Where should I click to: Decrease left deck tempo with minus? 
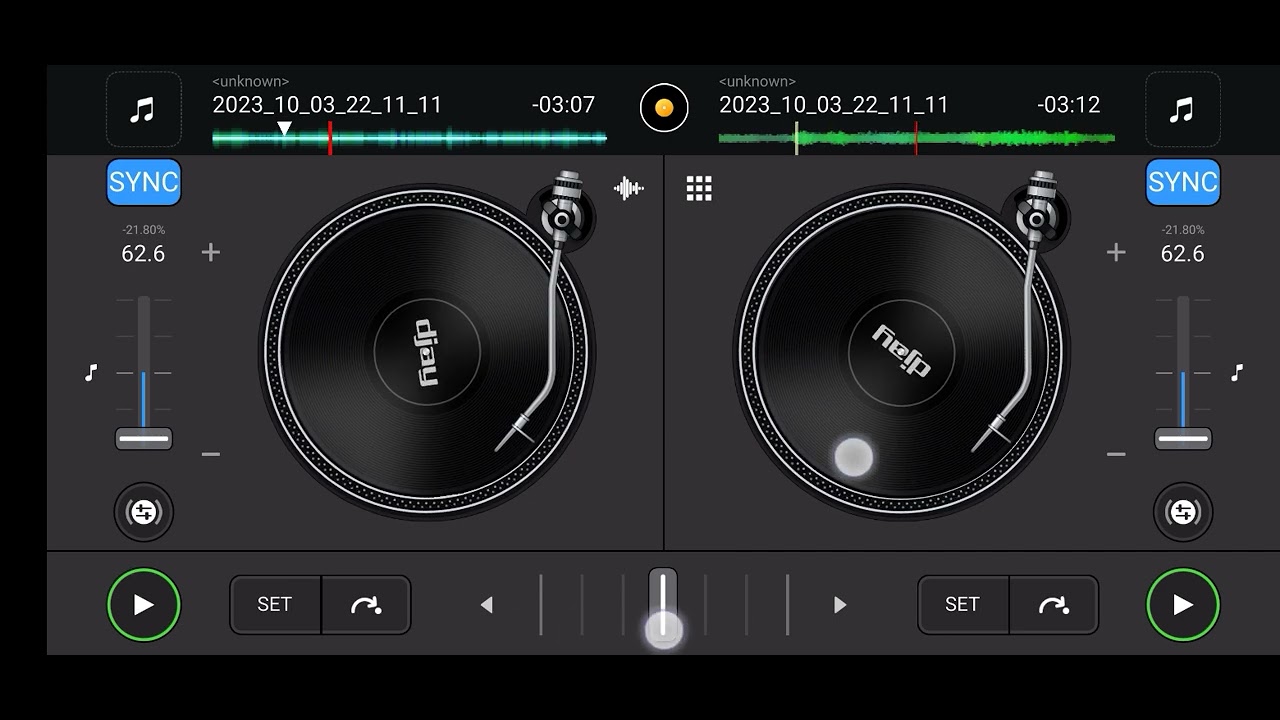(210, 454)
